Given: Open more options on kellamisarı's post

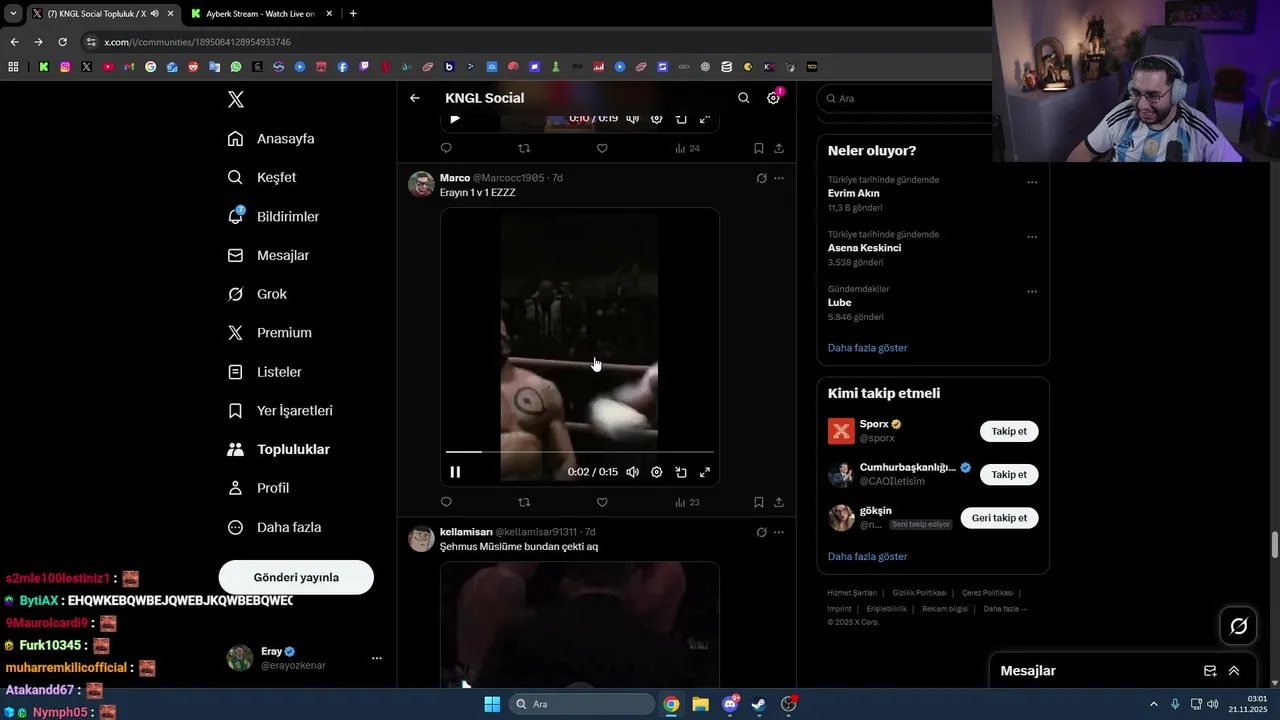Looking at the screenshot, I should click(779, 532).
